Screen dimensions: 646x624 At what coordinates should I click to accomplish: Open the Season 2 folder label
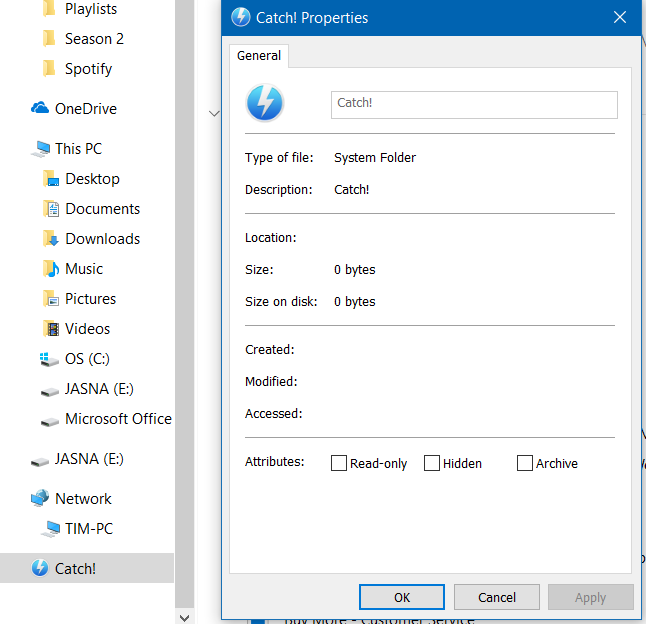pos(94,39)
